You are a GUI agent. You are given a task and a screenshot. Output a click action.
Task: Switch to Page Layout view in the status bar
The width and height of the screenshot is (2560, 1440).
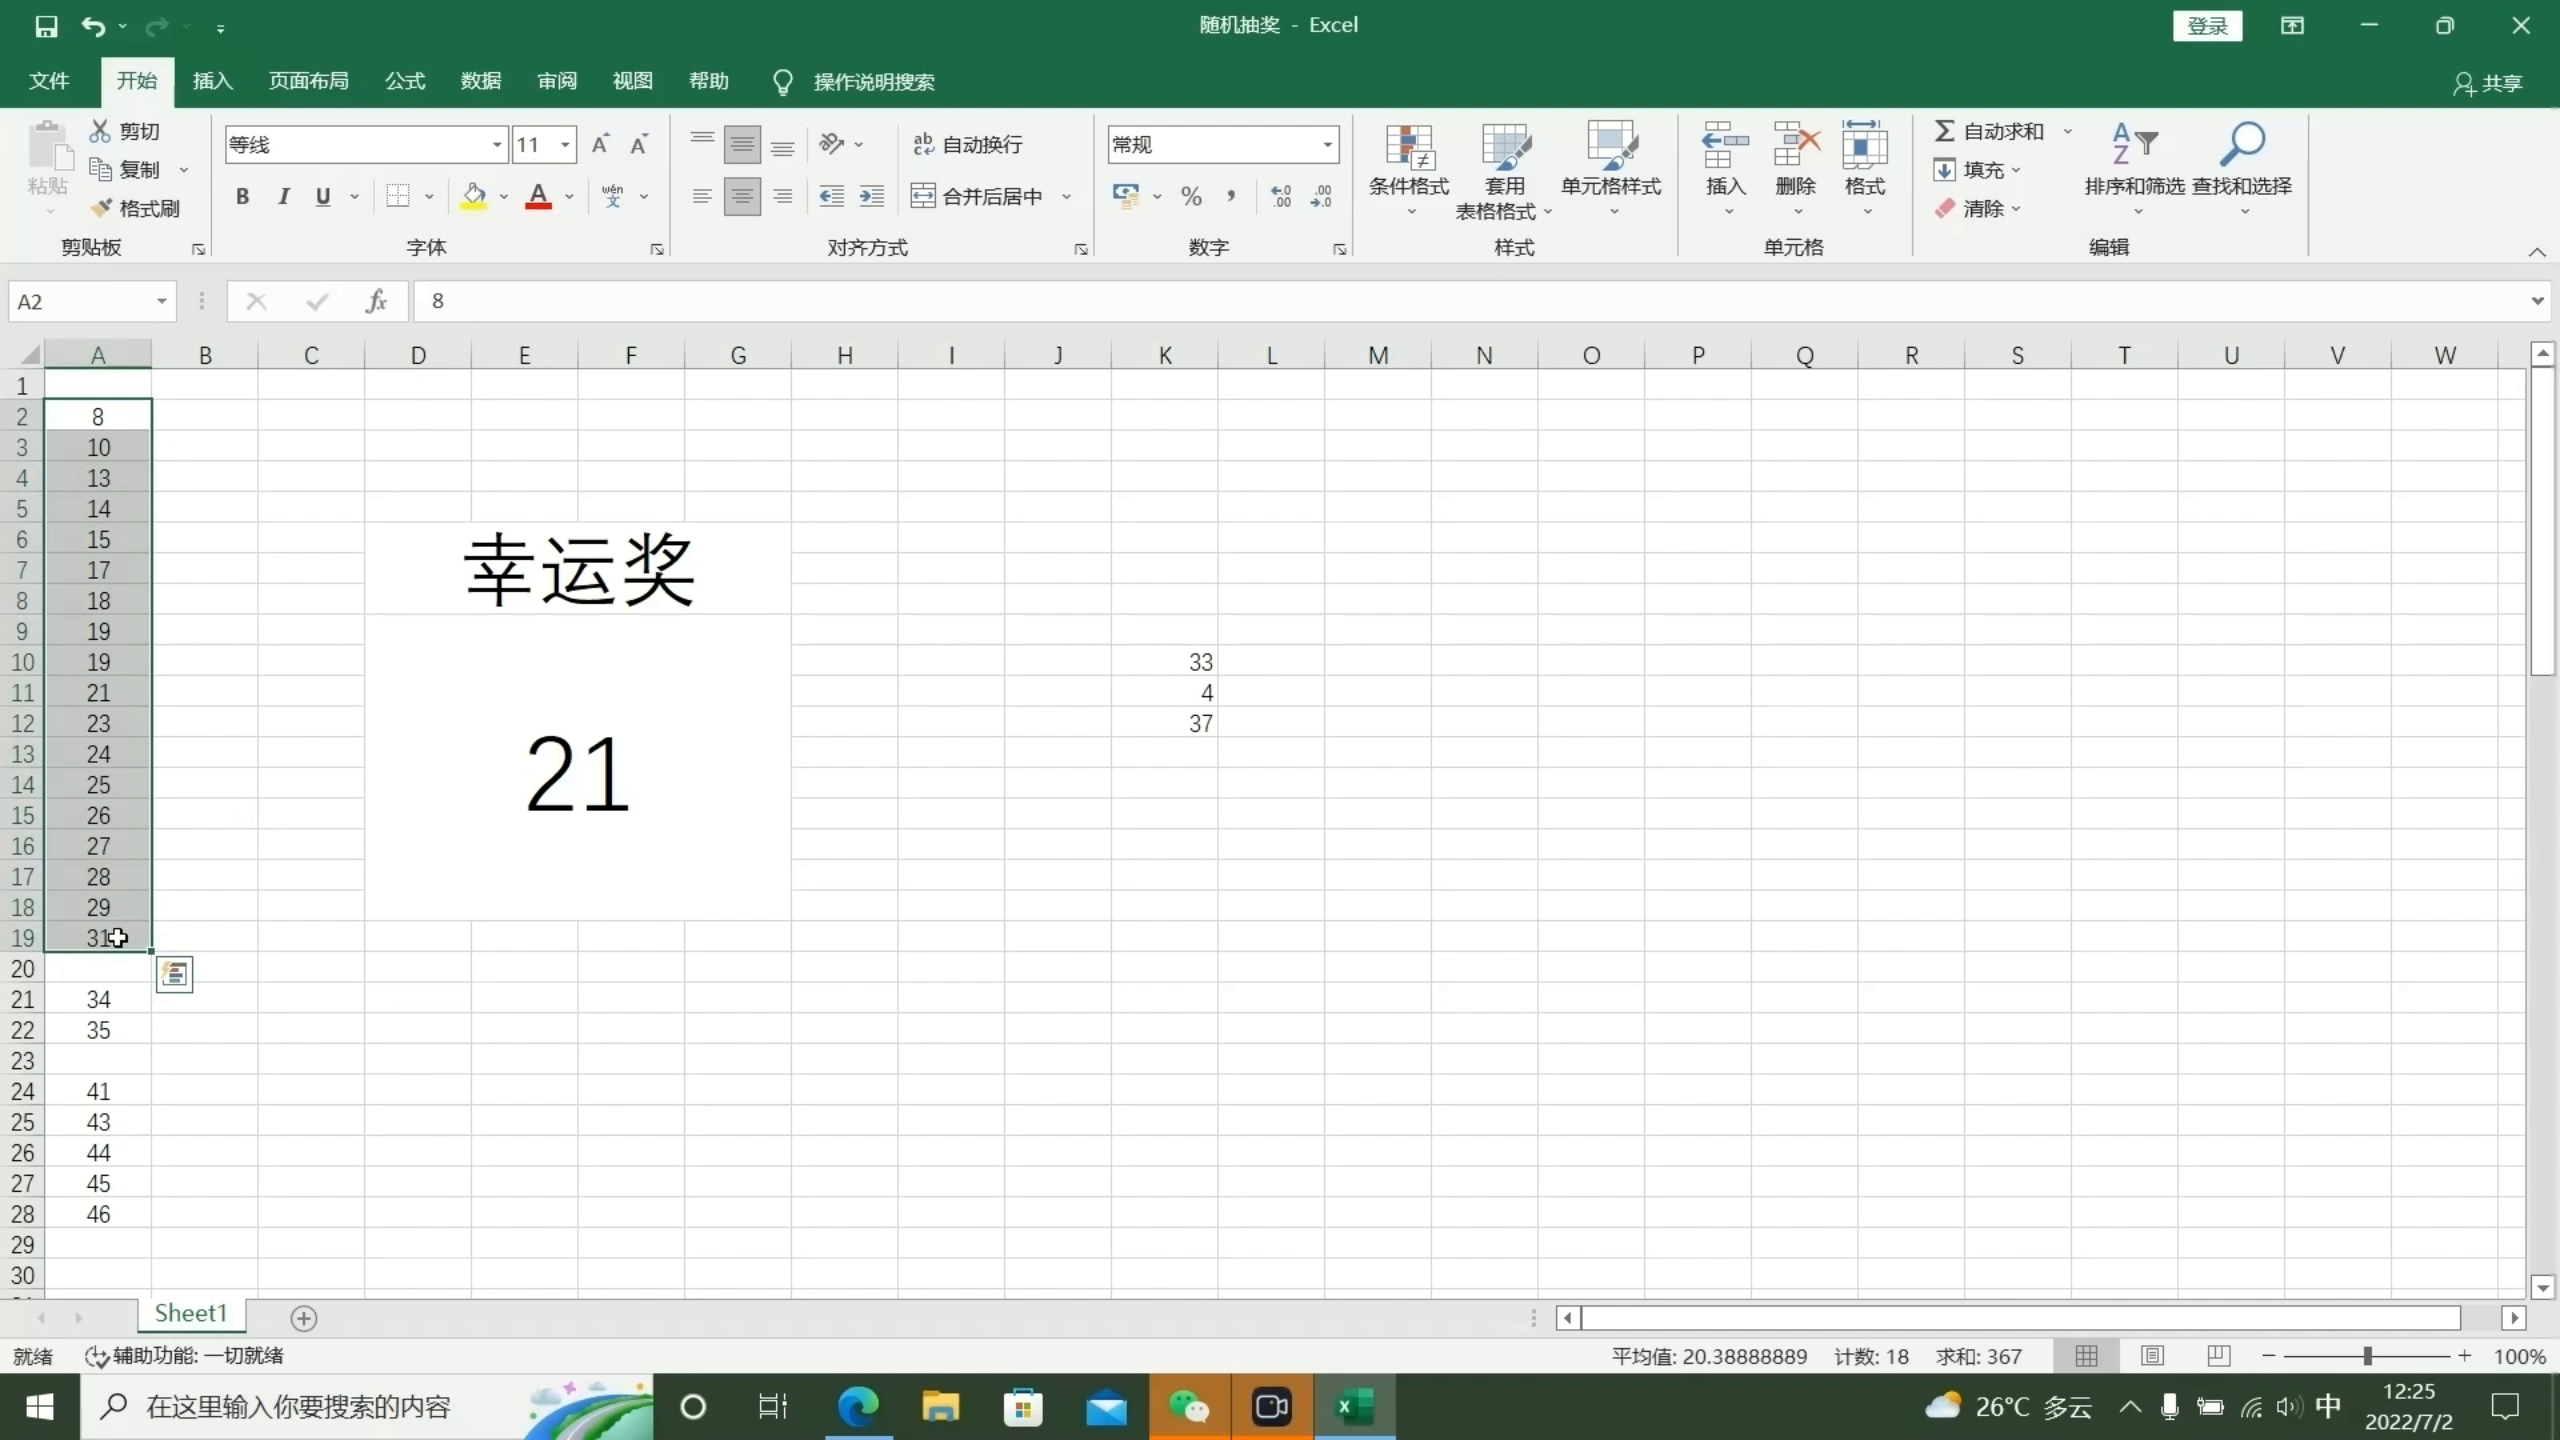[2153, 1356]
